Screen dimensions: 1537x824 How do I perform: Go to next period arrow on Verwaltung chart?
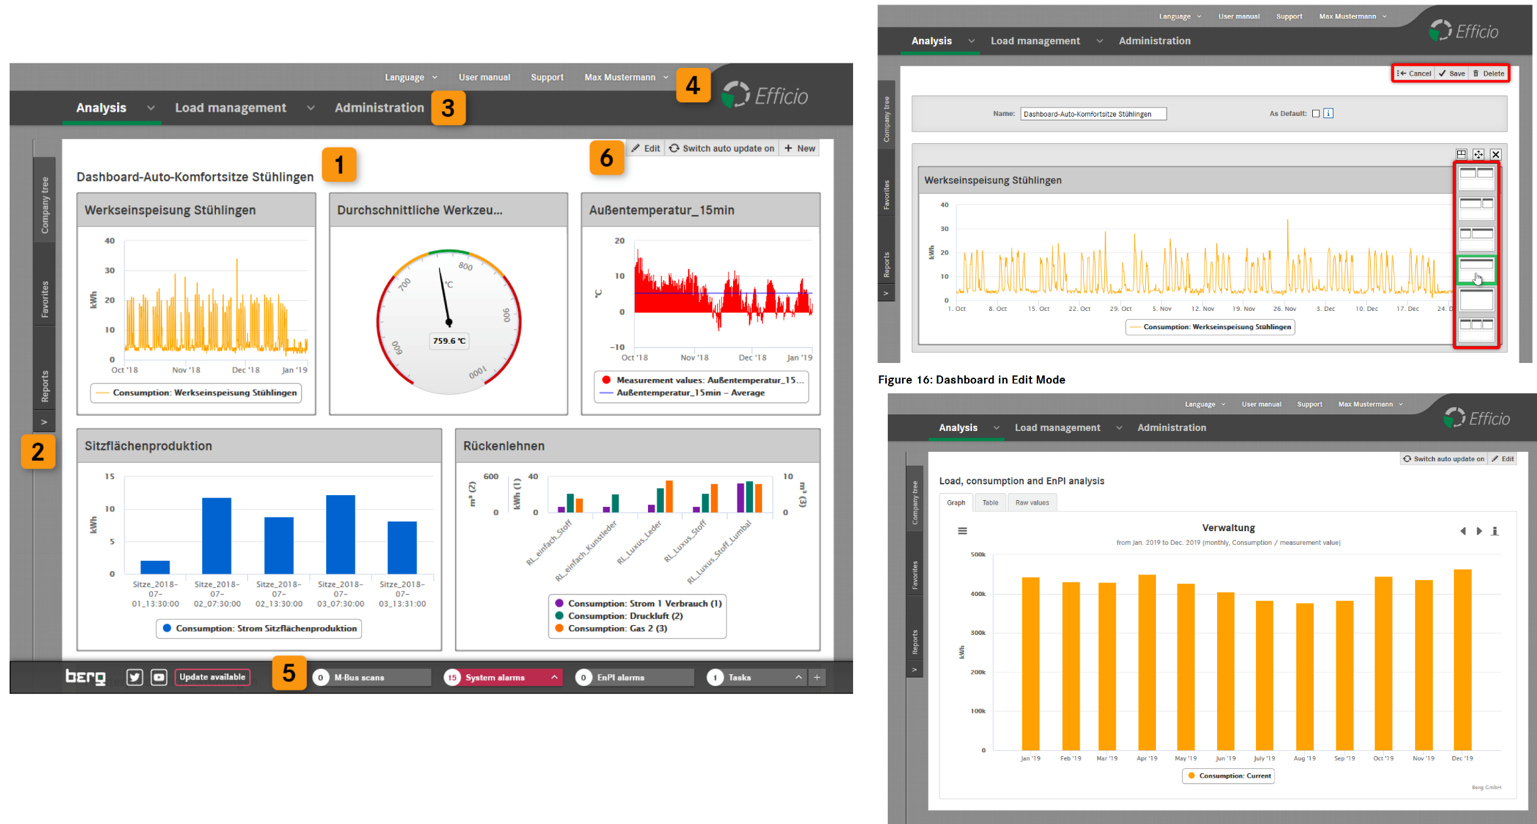point(1479,531)
